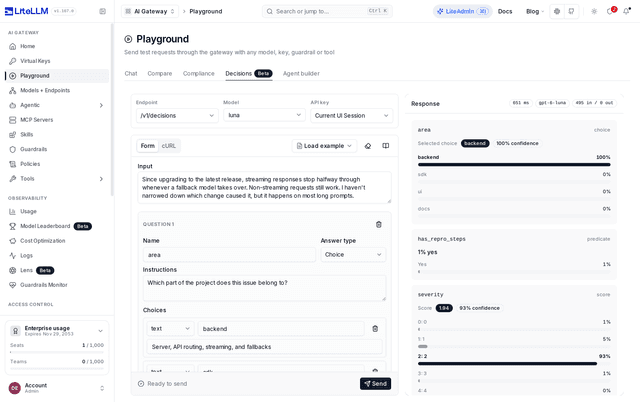This screenshot has height=402, width=640.
Task: Click the Seats usage progress bar
Action: 57,352
